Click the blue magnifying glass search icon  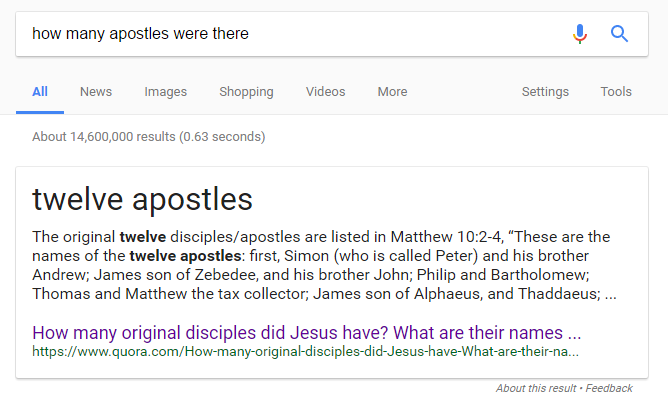pos(619,34)
